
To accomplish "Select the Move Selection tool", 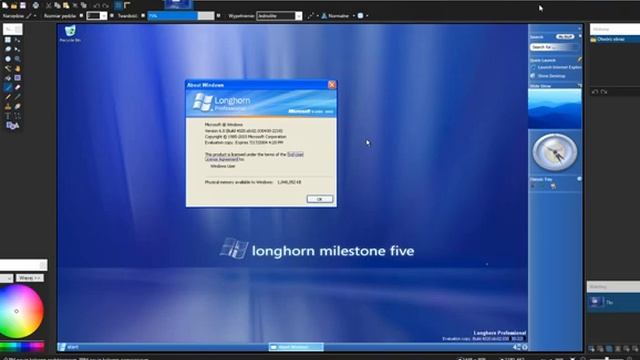I will [x=17, y=49].
